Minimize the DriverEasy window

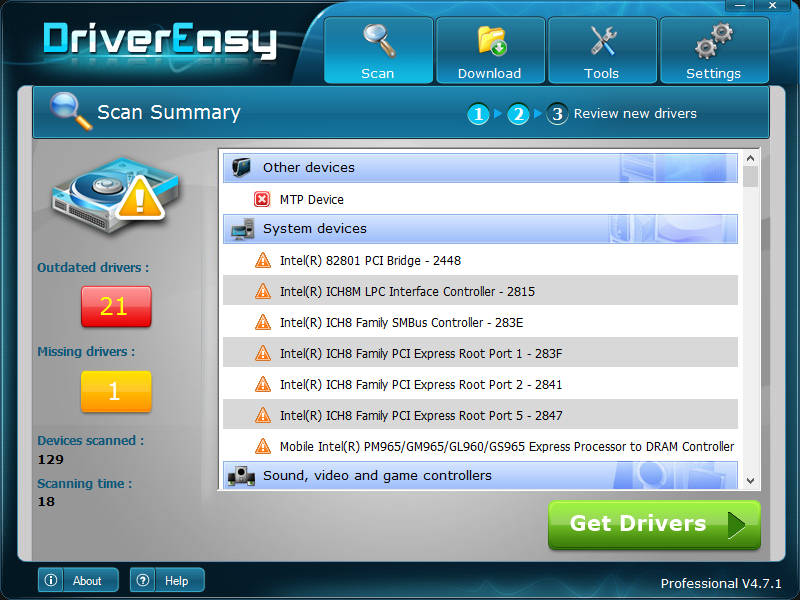740,6
